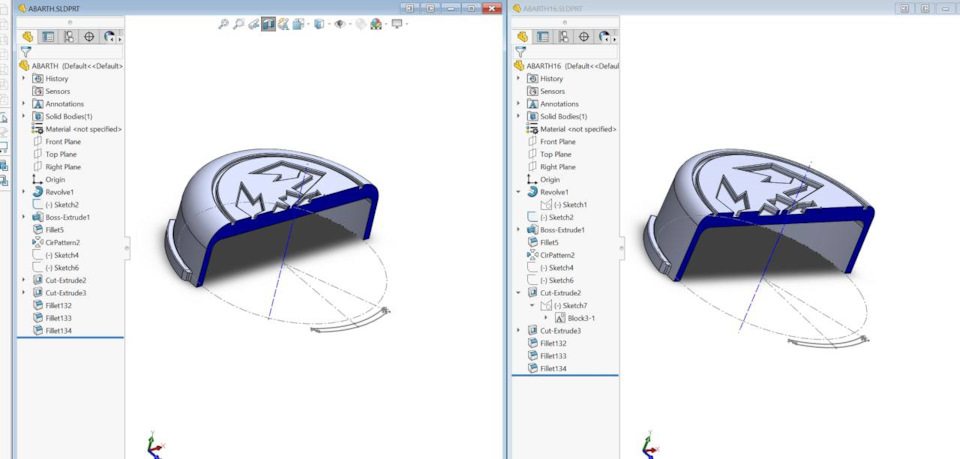Open View Orientation cube icon
The width and height of the screenshot is (960, 459).
(298, 24)
